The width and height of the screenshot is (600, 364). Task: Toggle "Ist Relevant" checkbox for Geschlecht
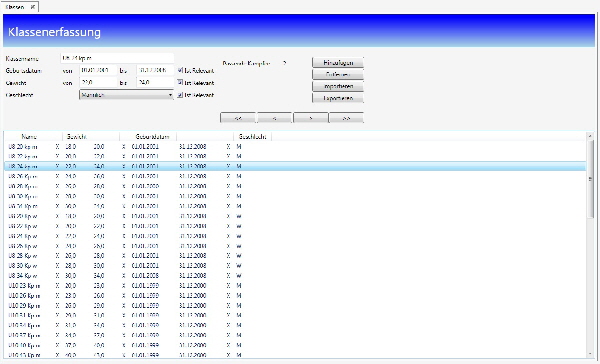pos(180,95)
